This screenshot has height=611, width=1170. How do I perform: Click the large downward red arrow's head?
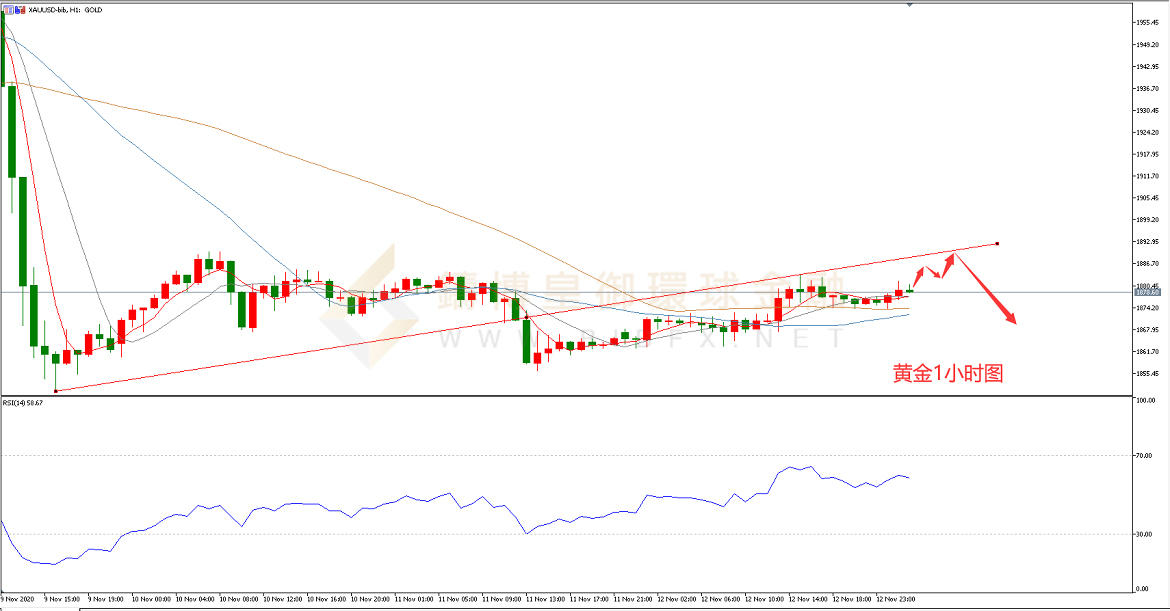[x=1014, y=321]
